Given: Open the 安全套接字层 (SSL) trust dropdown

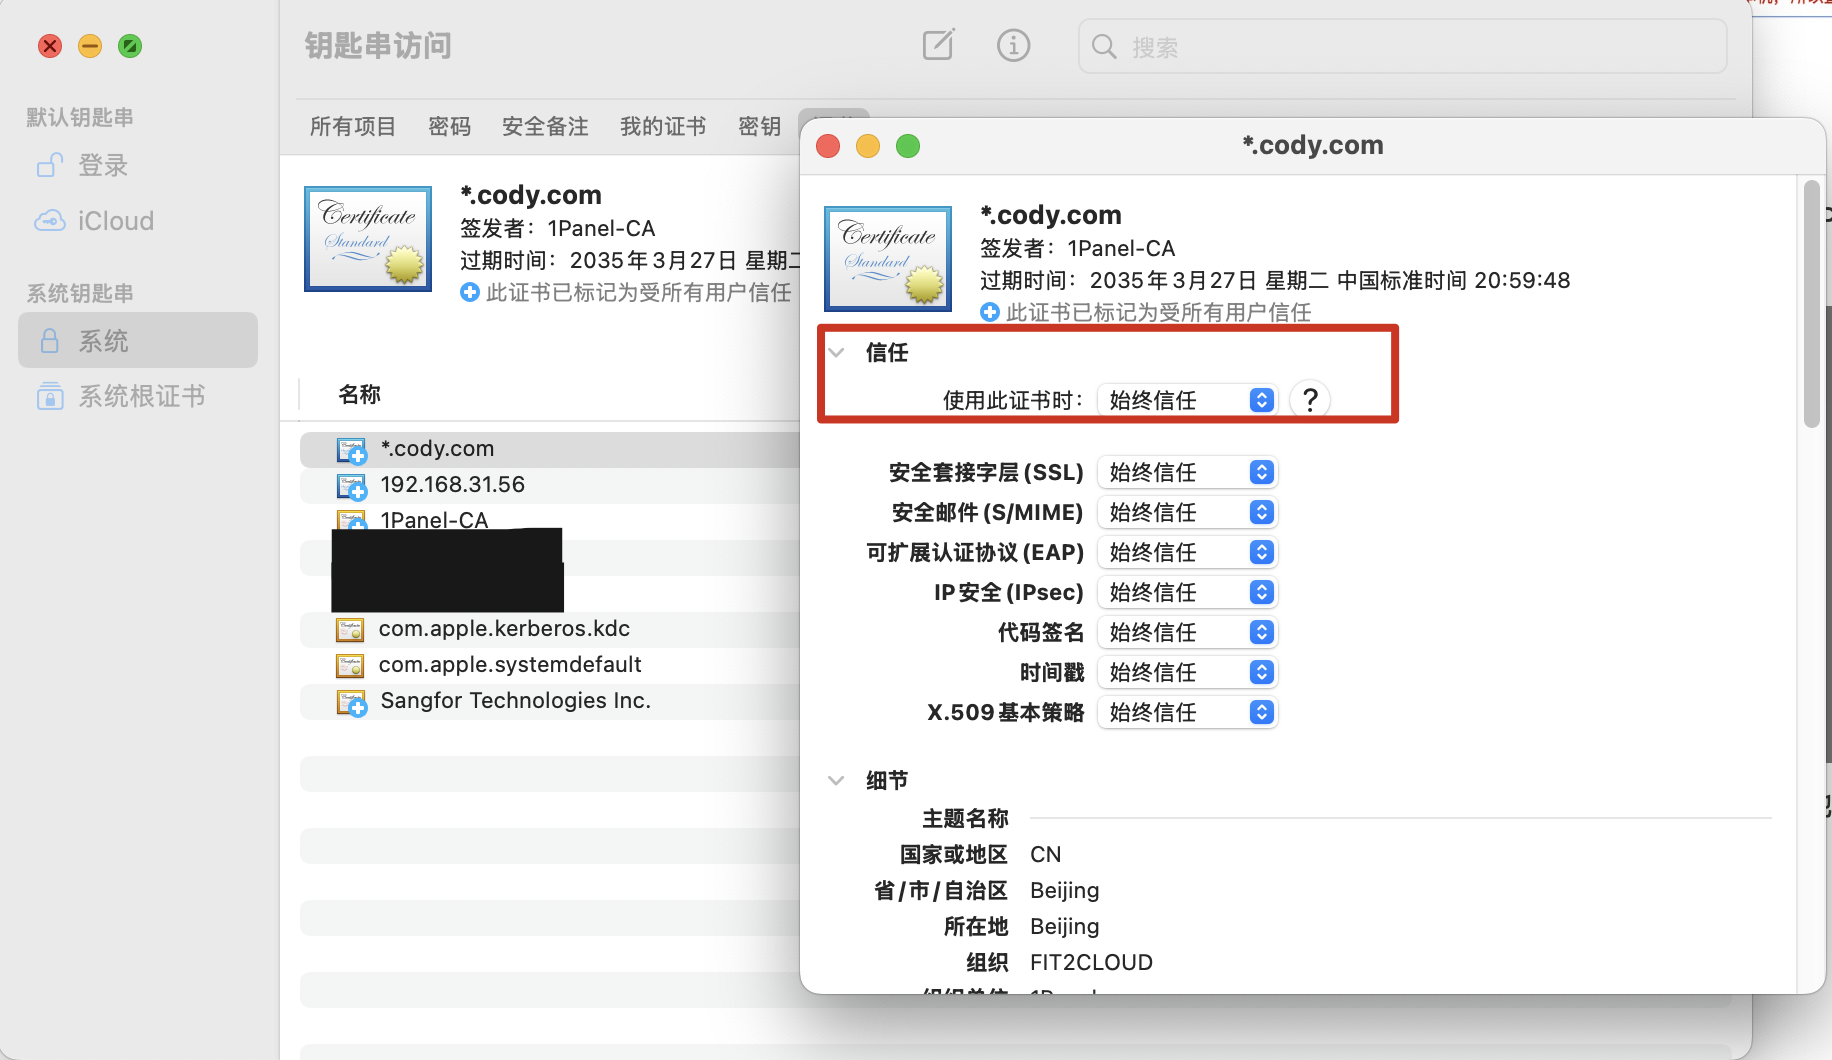Looking at the screenshot, I should (1187, 472).
